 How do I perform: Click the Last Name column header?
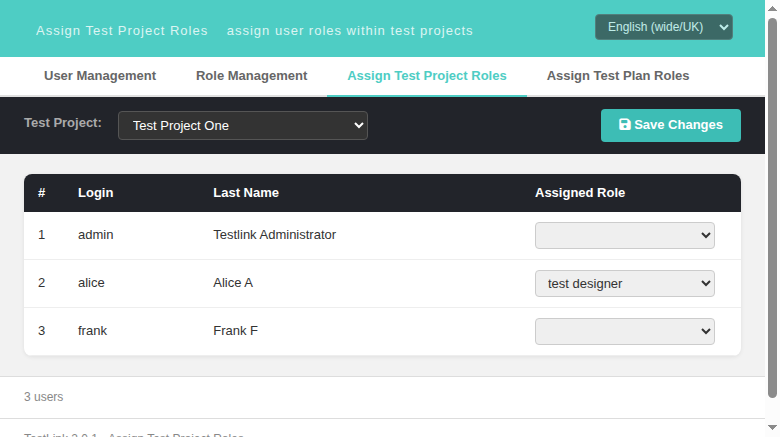click(246, 193)
